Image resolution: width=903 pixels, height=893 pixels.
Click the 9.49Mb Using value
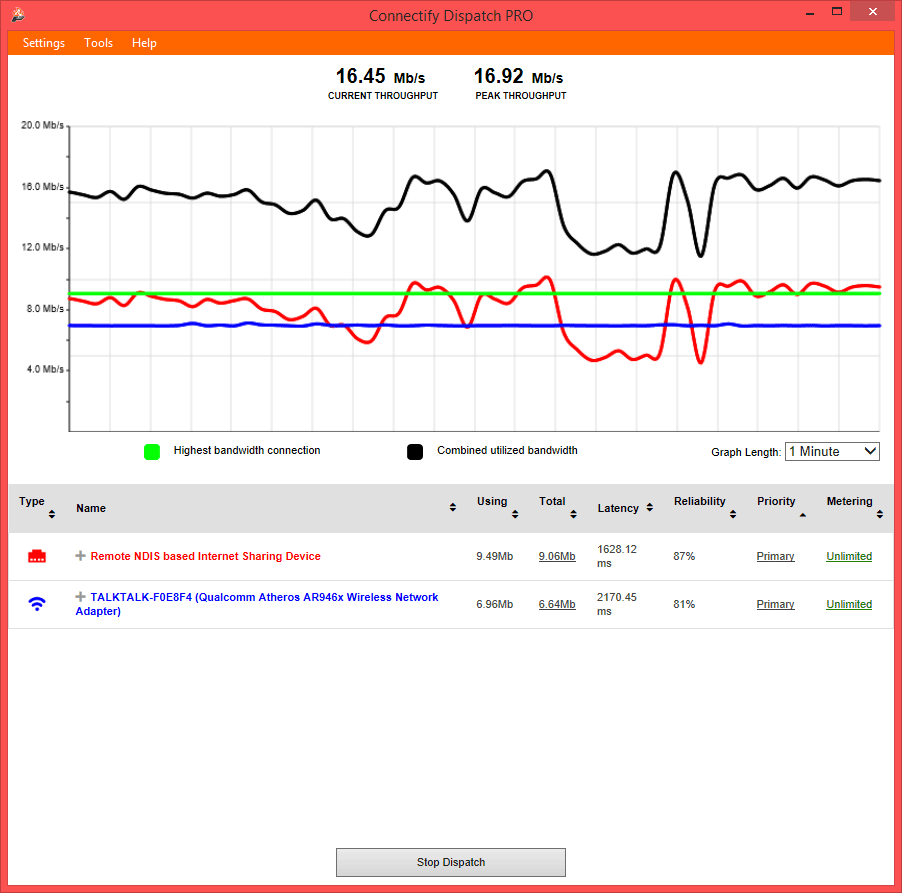tap(495, 556)
